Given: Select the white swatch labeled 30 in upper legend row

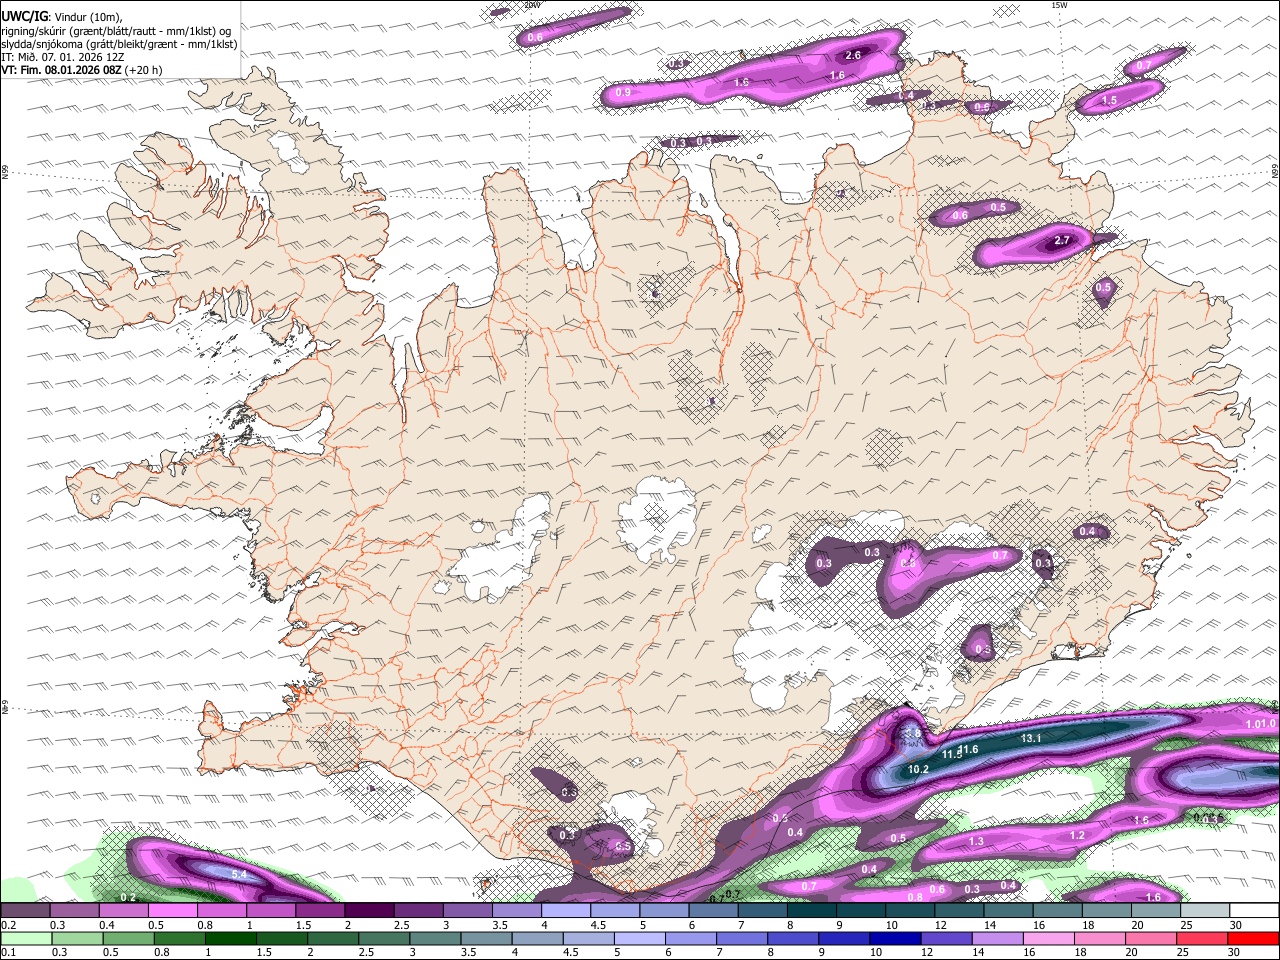Looking at the screenshot, I should pyautogui.click(x=1252, y=910).
